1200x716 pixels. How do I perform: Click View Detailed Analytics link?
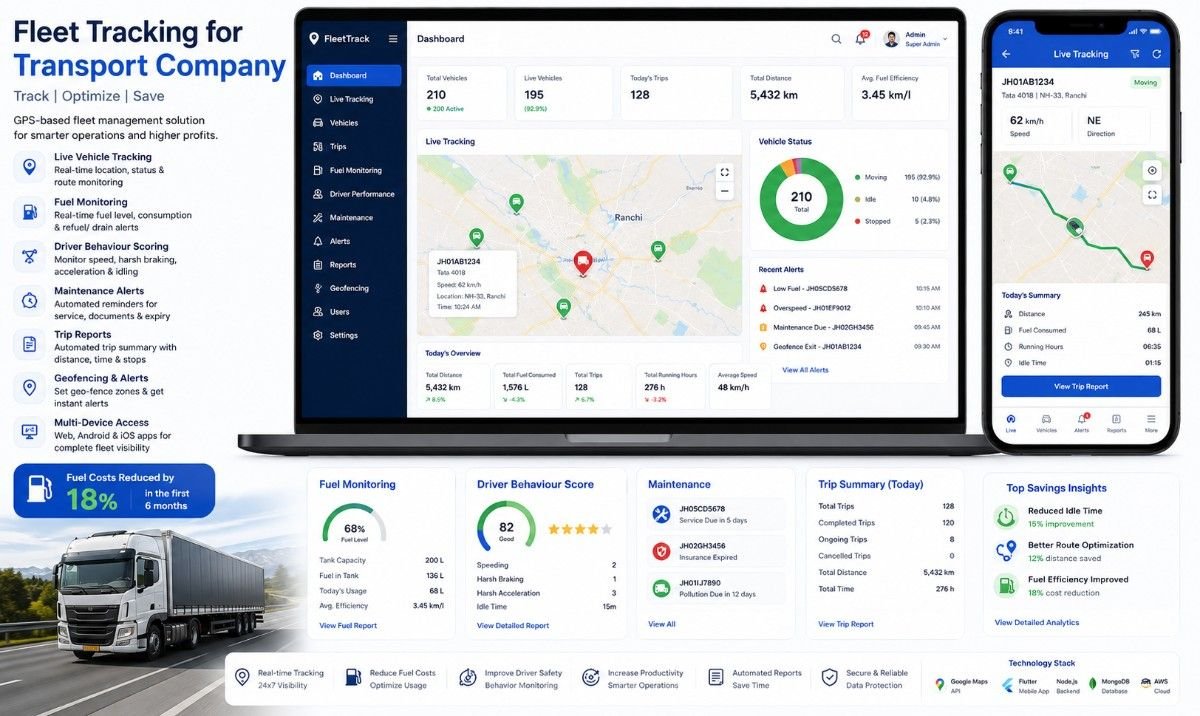[x=1037, y=622]
